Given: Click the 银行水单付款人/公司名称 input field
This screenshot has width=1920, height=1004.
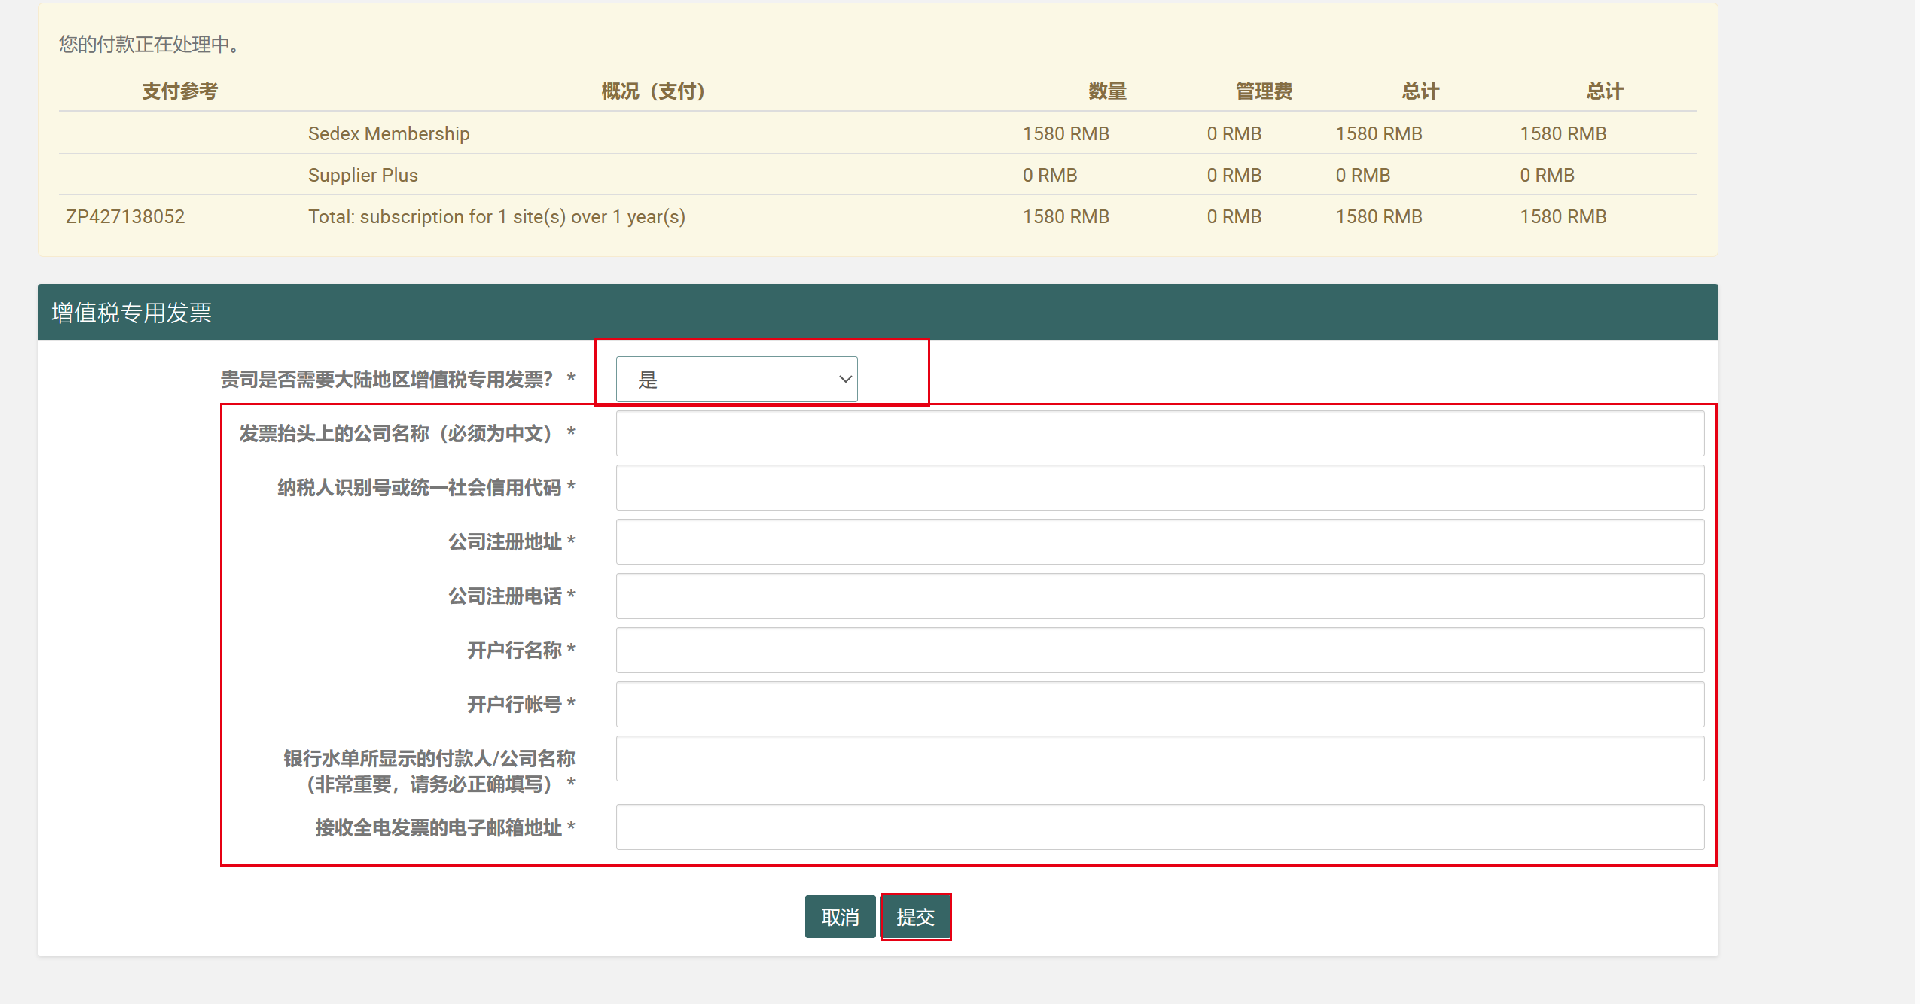Looking at the screenshot, I should click(1160, 759).
